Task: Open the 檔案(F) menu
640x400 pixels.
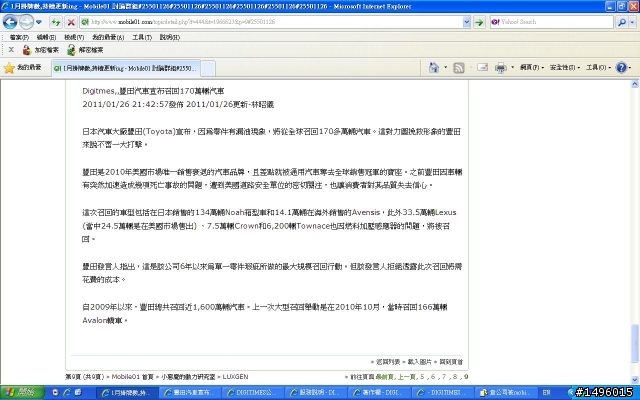Action: coord(19,37)
